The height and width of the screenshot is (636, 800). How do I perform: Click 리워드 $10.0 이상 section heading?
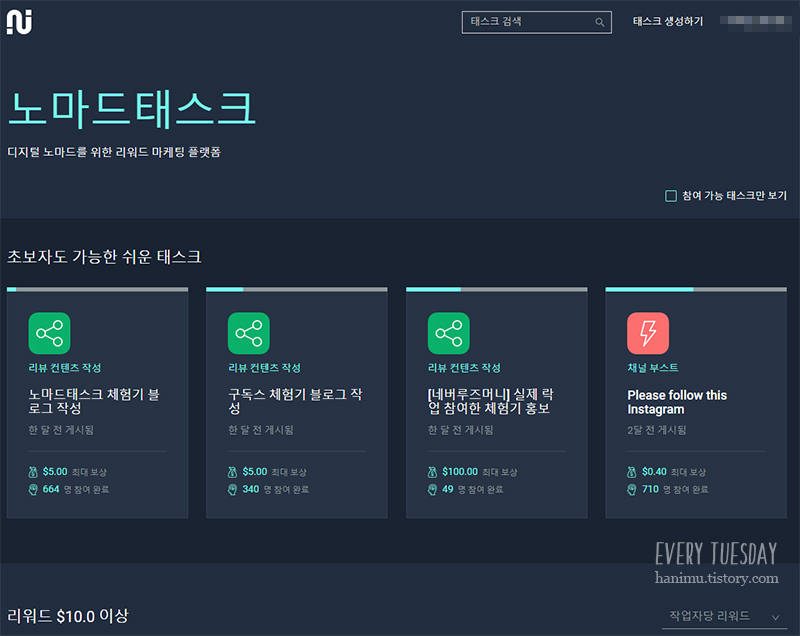[x=68, y=616]
